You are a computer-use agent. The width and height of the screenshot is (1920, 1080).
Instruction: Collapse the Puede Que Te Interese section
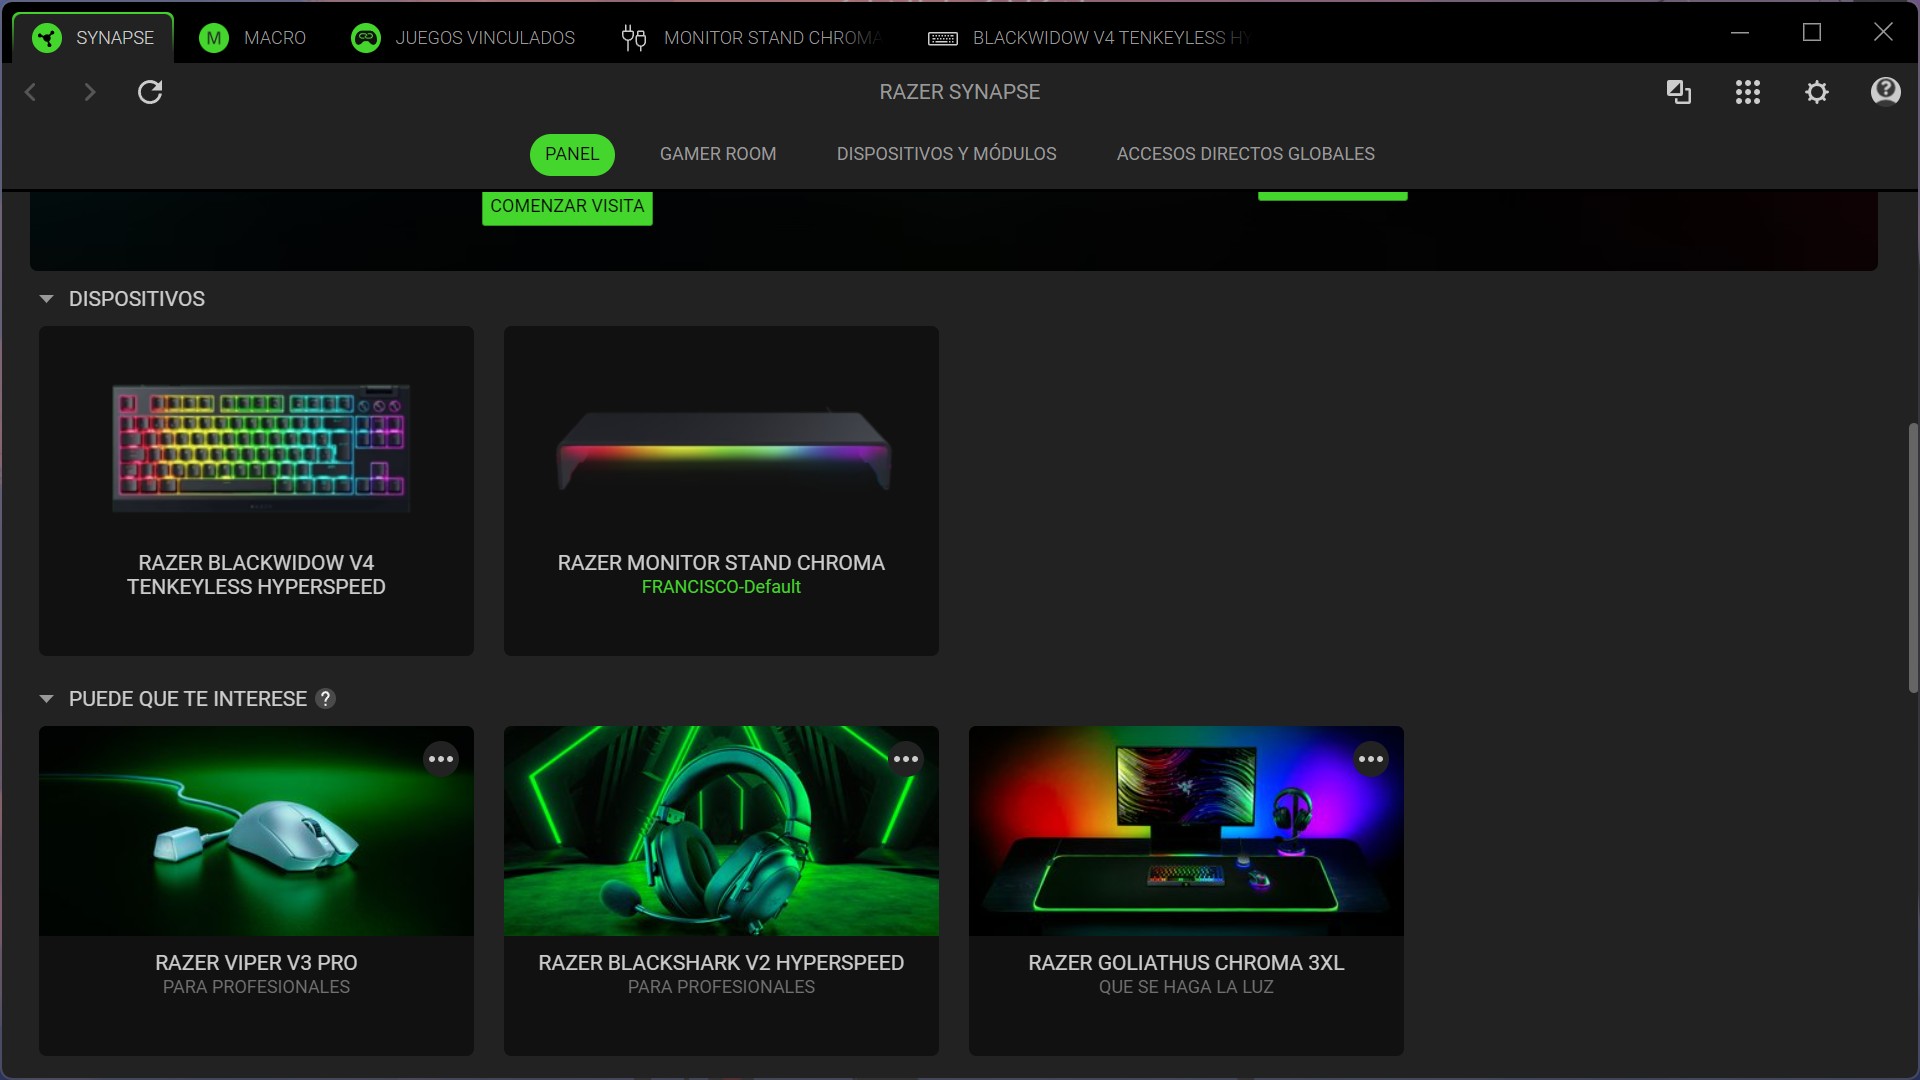[46, 699]
